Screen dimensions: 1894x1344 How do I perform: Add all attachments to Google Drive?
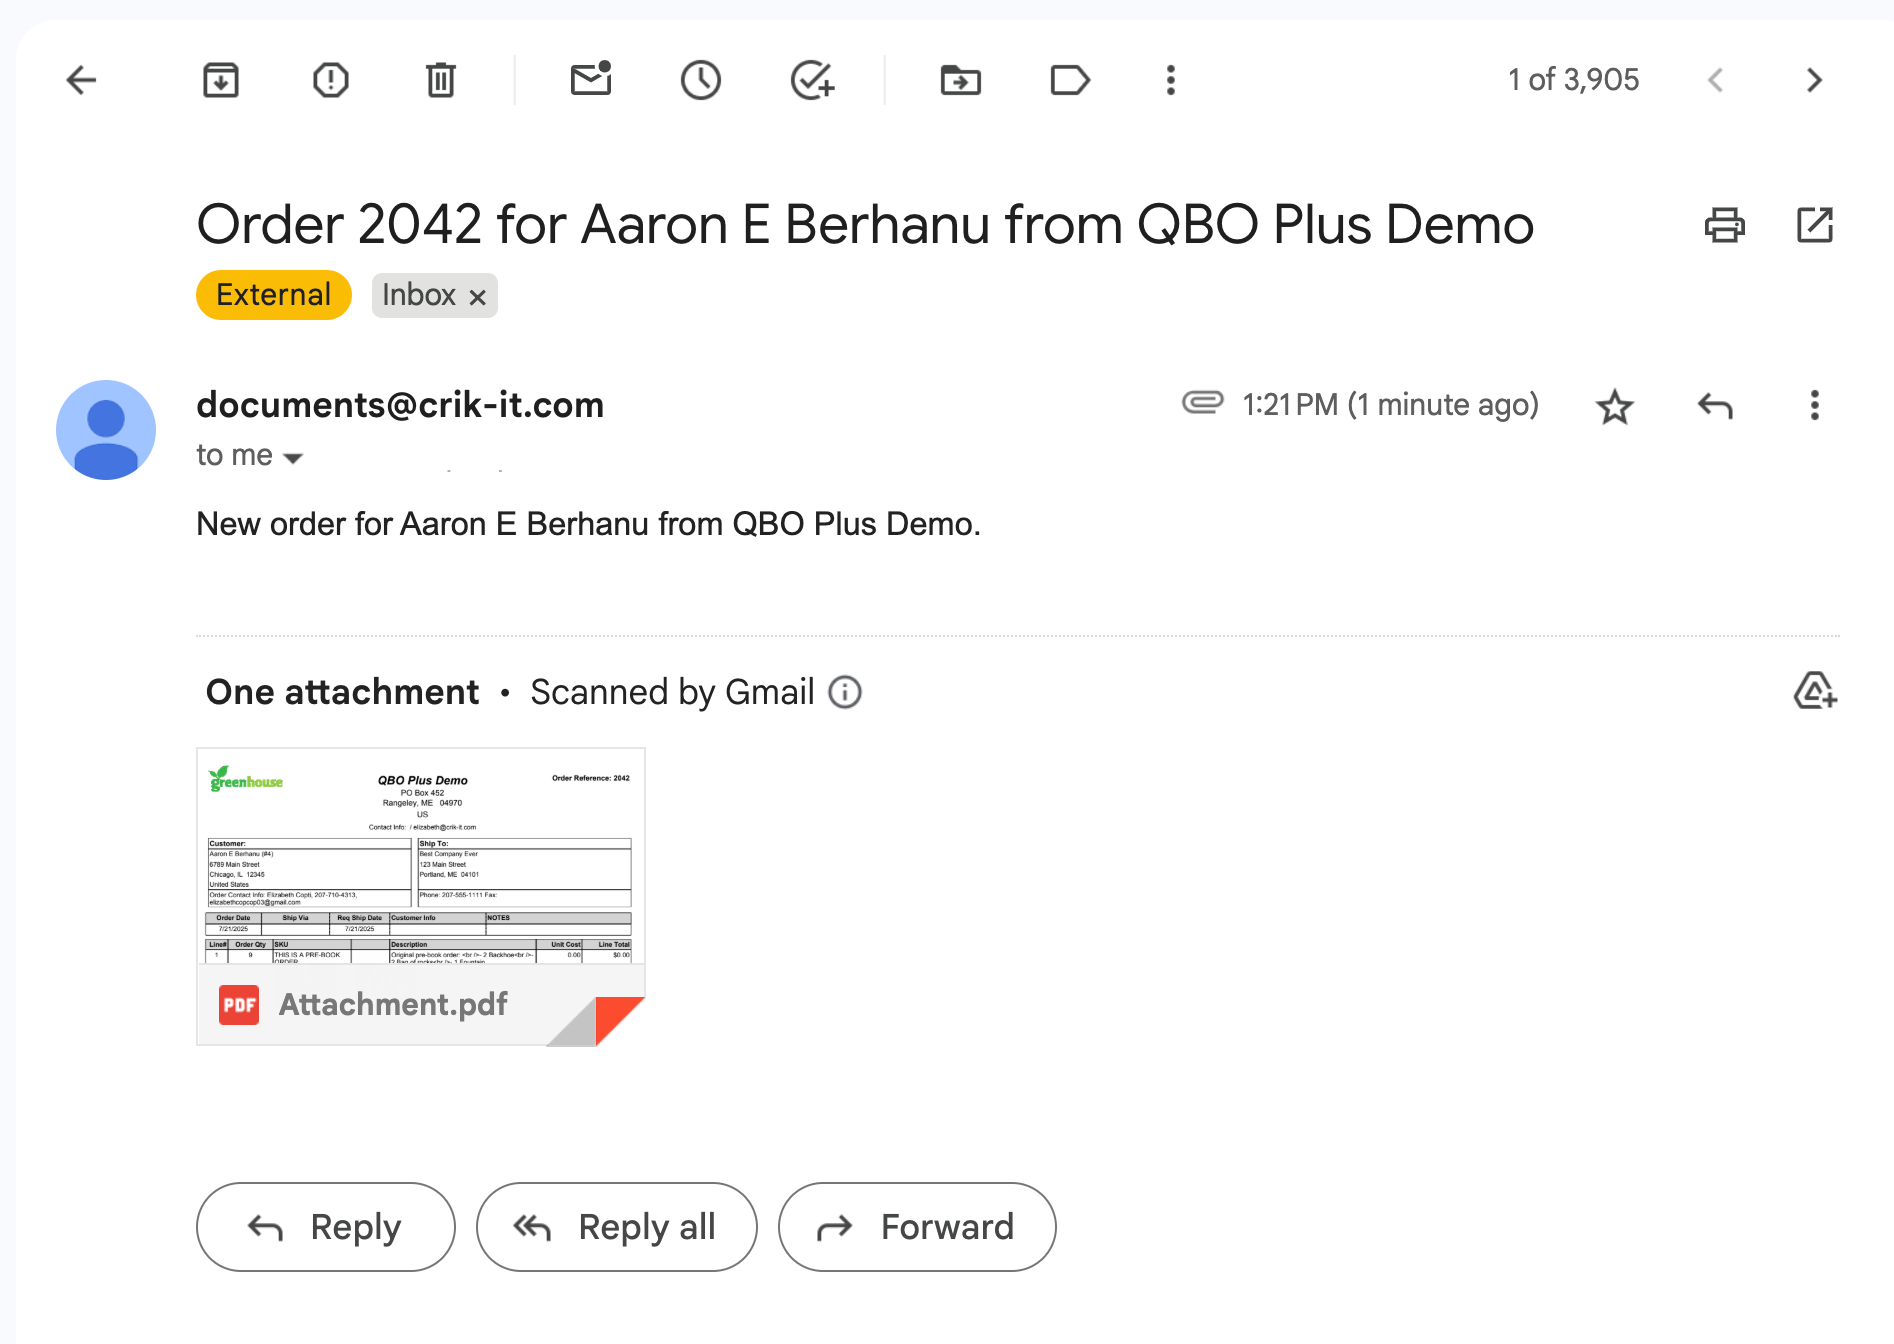point(1814,691)
